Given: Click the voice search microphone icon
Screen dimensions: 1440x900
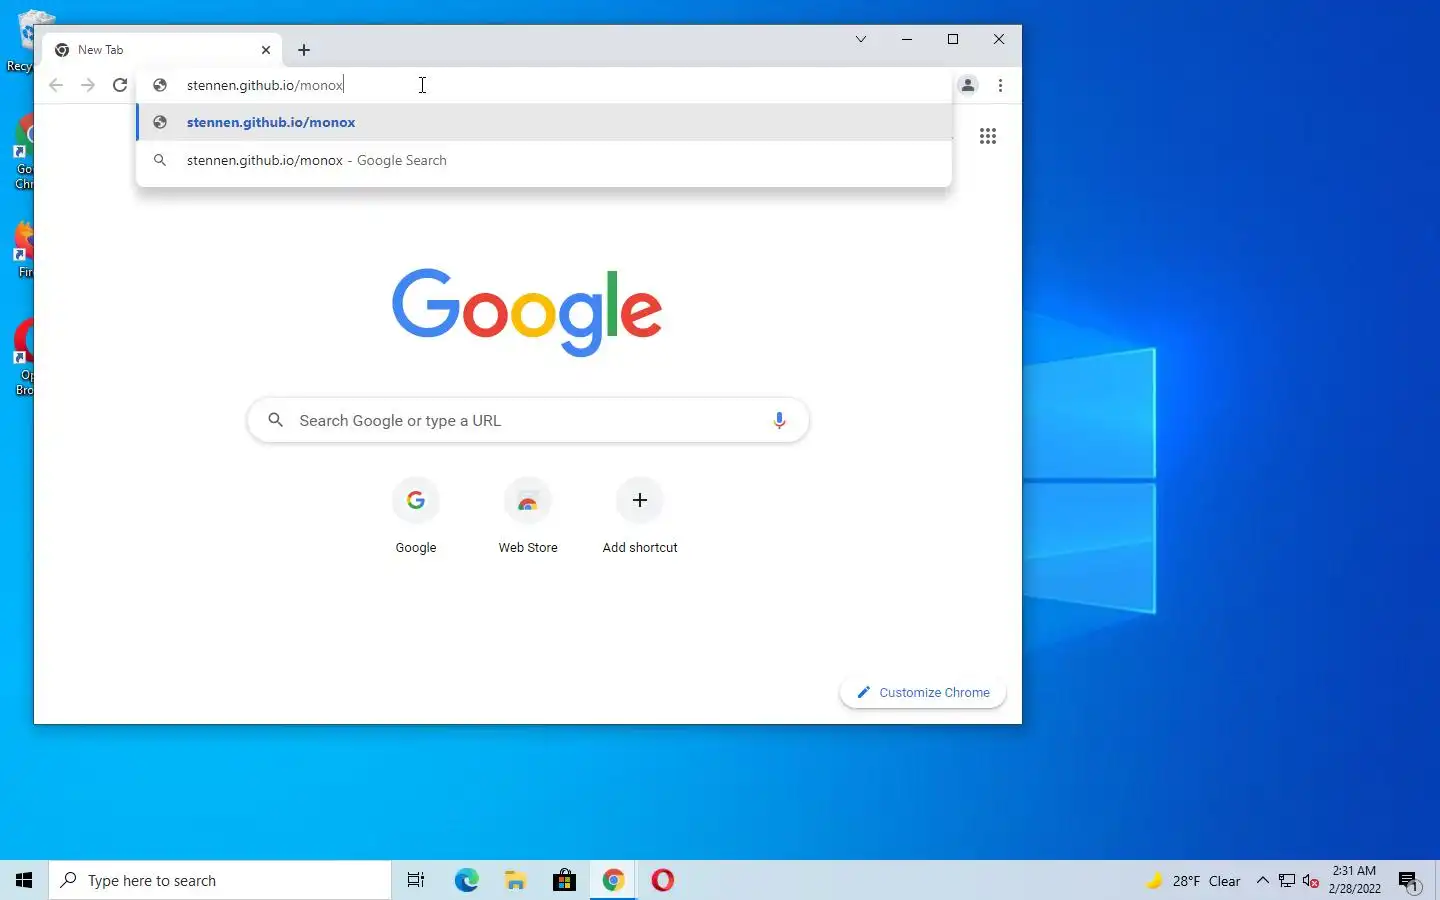Looking at the screenshot, I should coord(779,421).
